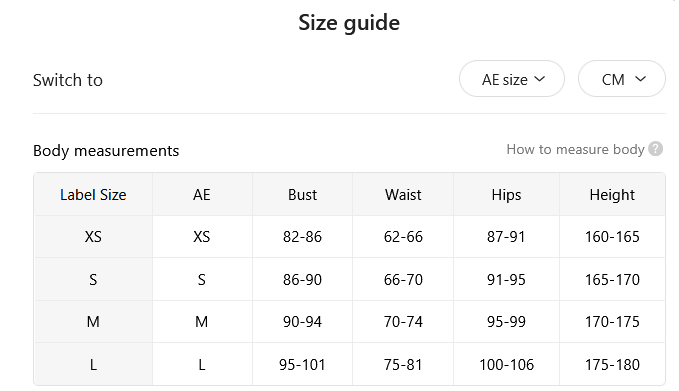This screenshot has height=391, width=679.
Task: Click the Label Size column header
Action: (x=93, y=194)
